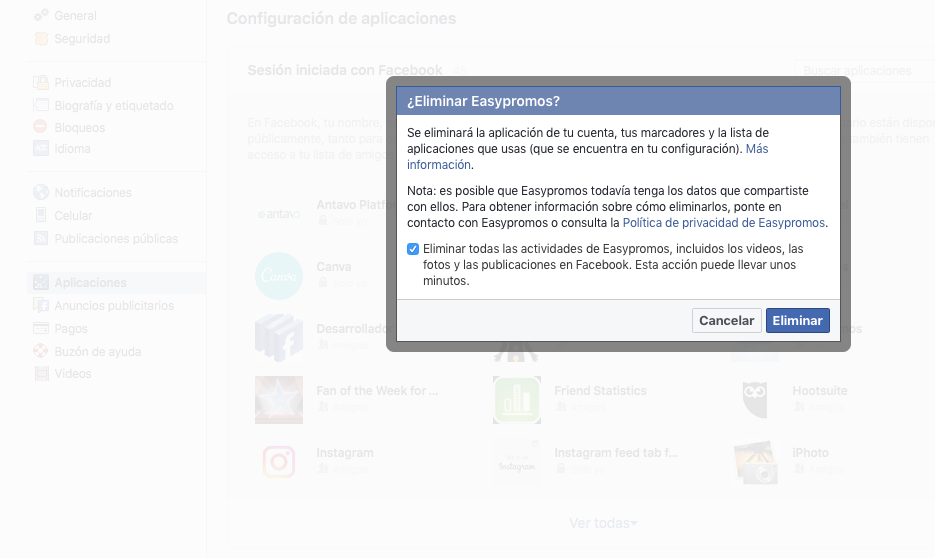This screenshot has height=558, width=935.
Task: Open Videos settings in sidebar
Action: click(73, 374)
